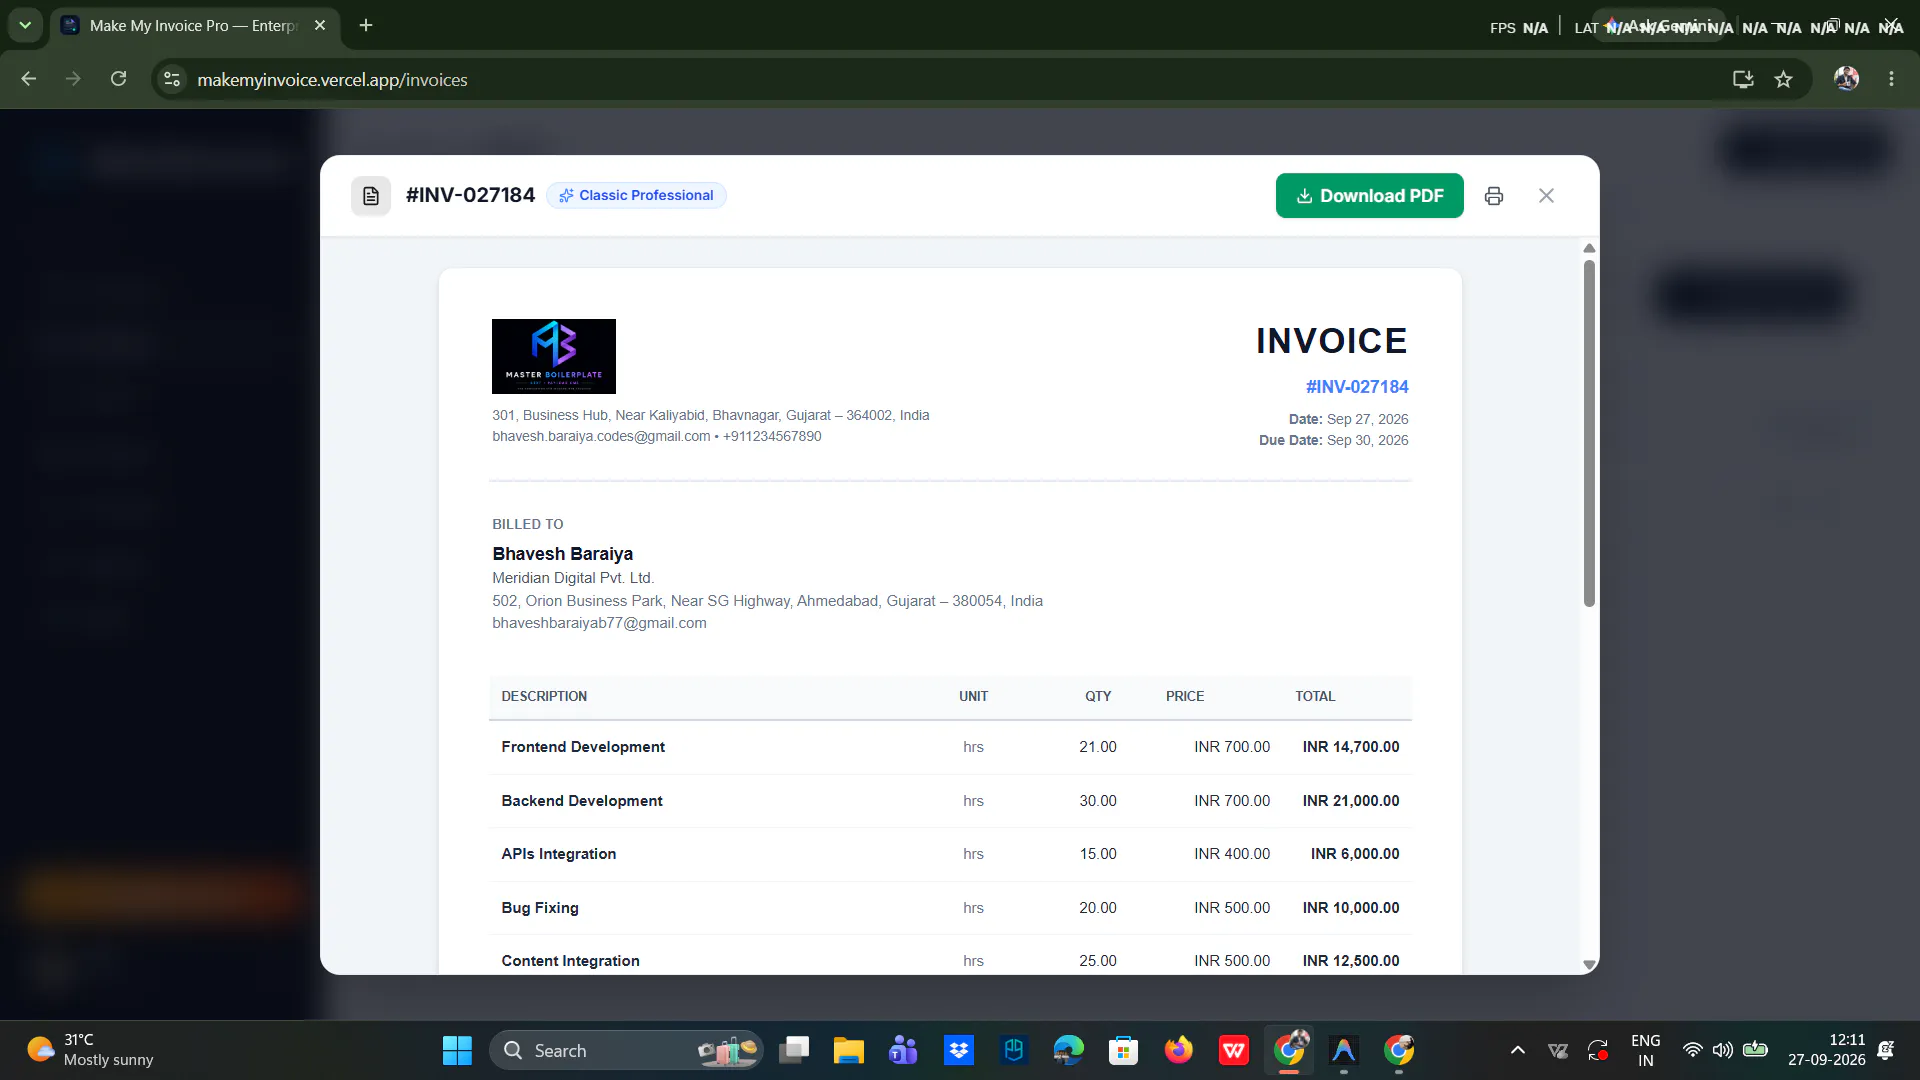Image resolution: width=1920 pixels, height=1080 pixels.
Task: Open Microsoft Edge from taskbar
Action: pyautogui.click(x=1068, y=1050)
